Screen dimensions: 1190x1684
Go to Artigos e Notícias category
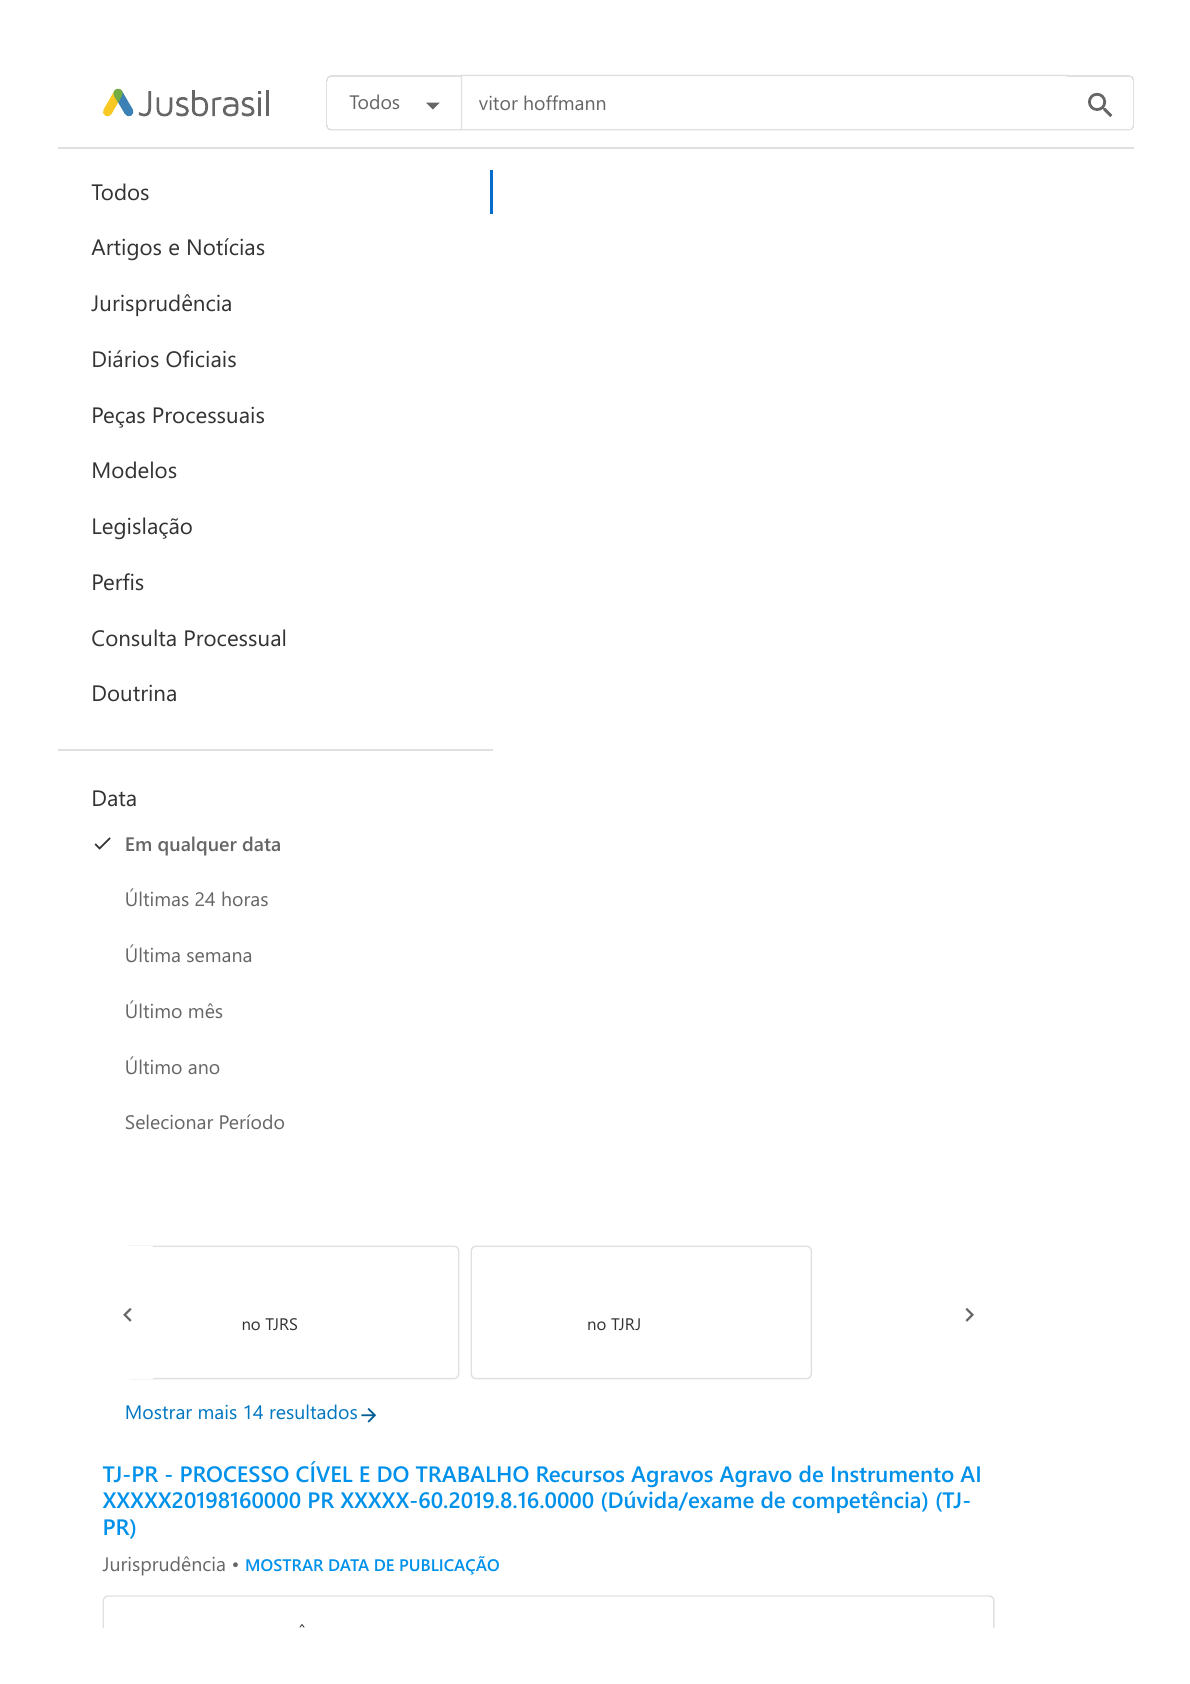click(178, 248)
